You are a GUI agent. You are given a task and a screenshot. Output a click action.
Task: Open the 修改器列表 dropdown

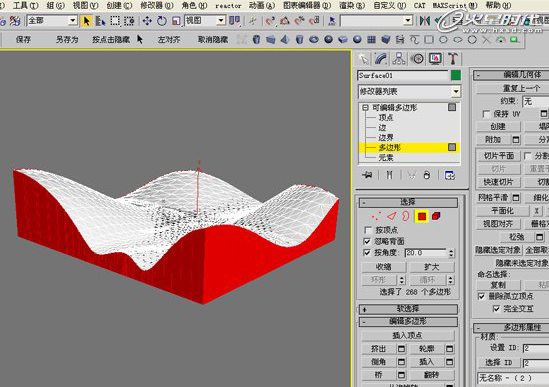pos(409,92)
